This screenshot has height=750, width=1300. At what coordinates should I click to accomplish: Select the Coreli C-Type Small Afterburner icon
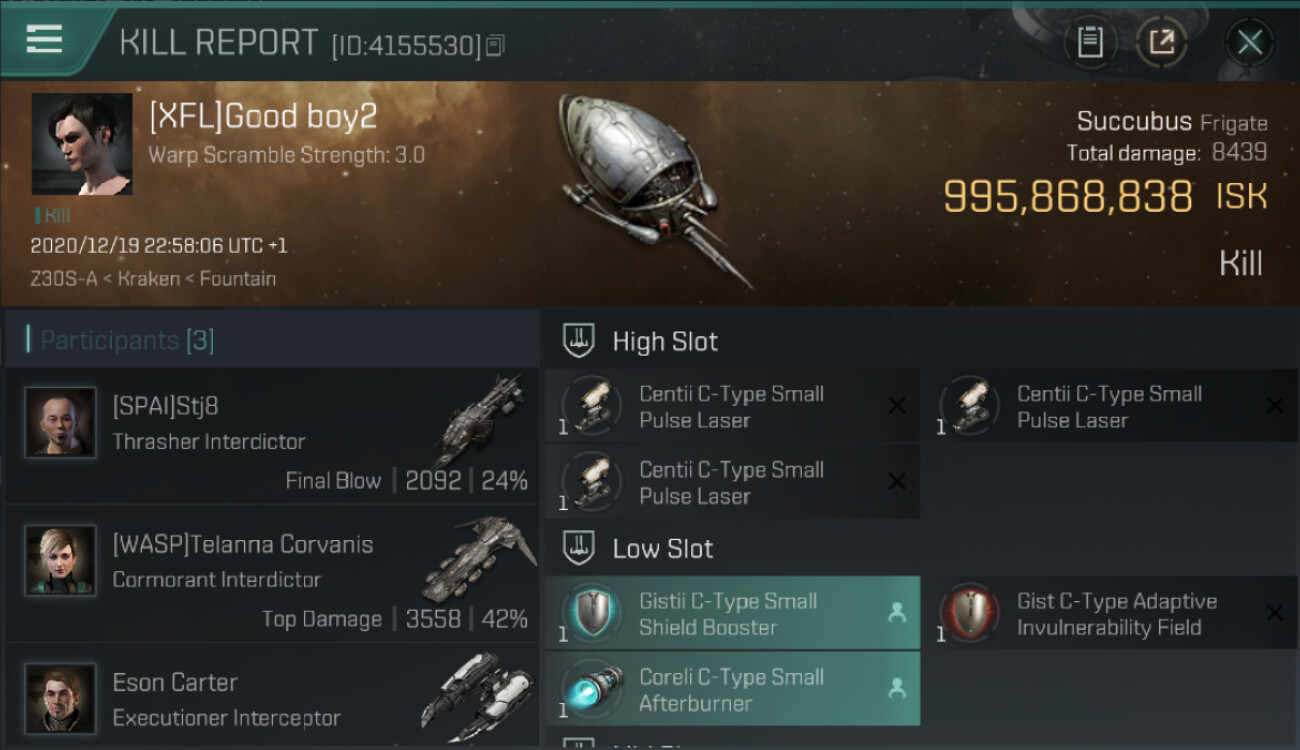coord(591,689)
